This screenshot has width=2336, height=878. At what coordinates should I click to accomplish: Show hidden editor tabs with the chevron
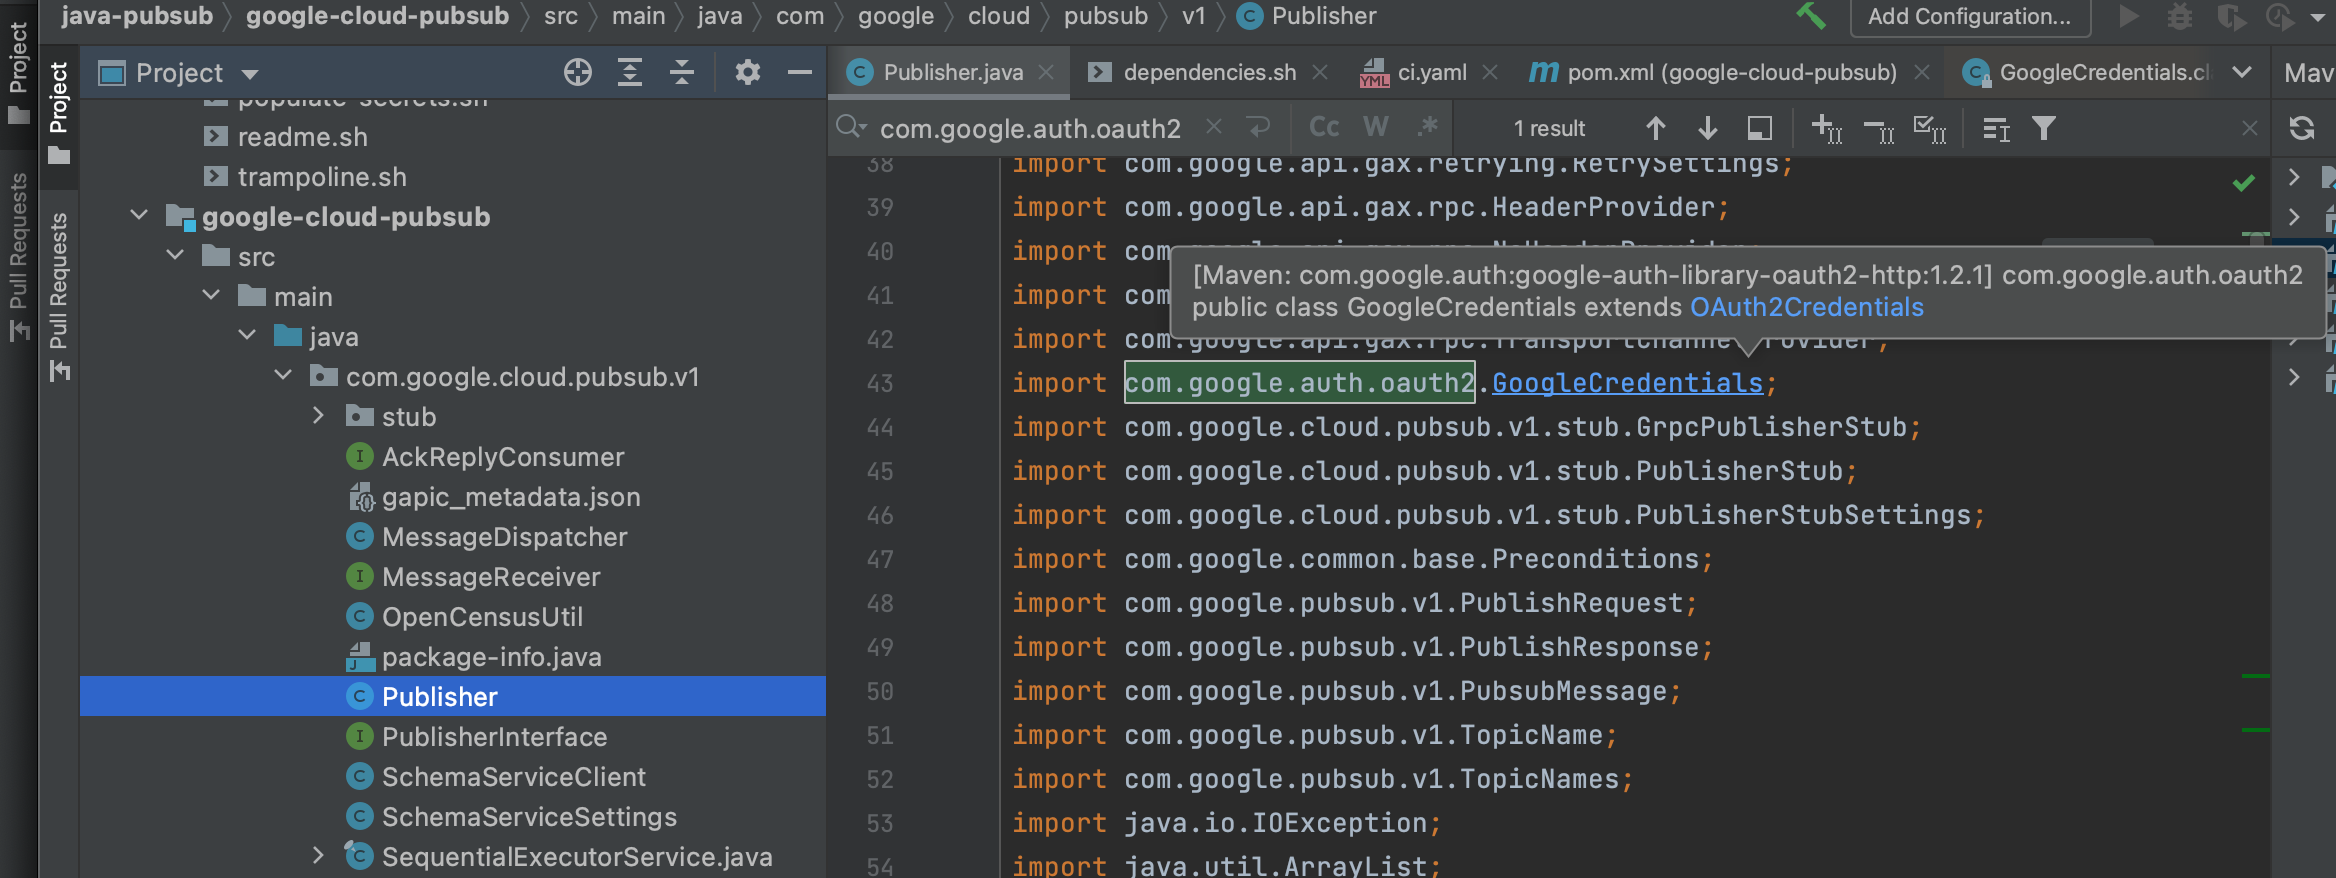pyautogui.click(x=2242, y=72)
